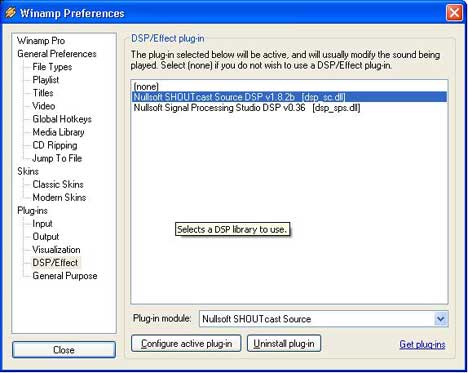
Task: Go to Output plug-ins
Action: click(x=46, y=237)
